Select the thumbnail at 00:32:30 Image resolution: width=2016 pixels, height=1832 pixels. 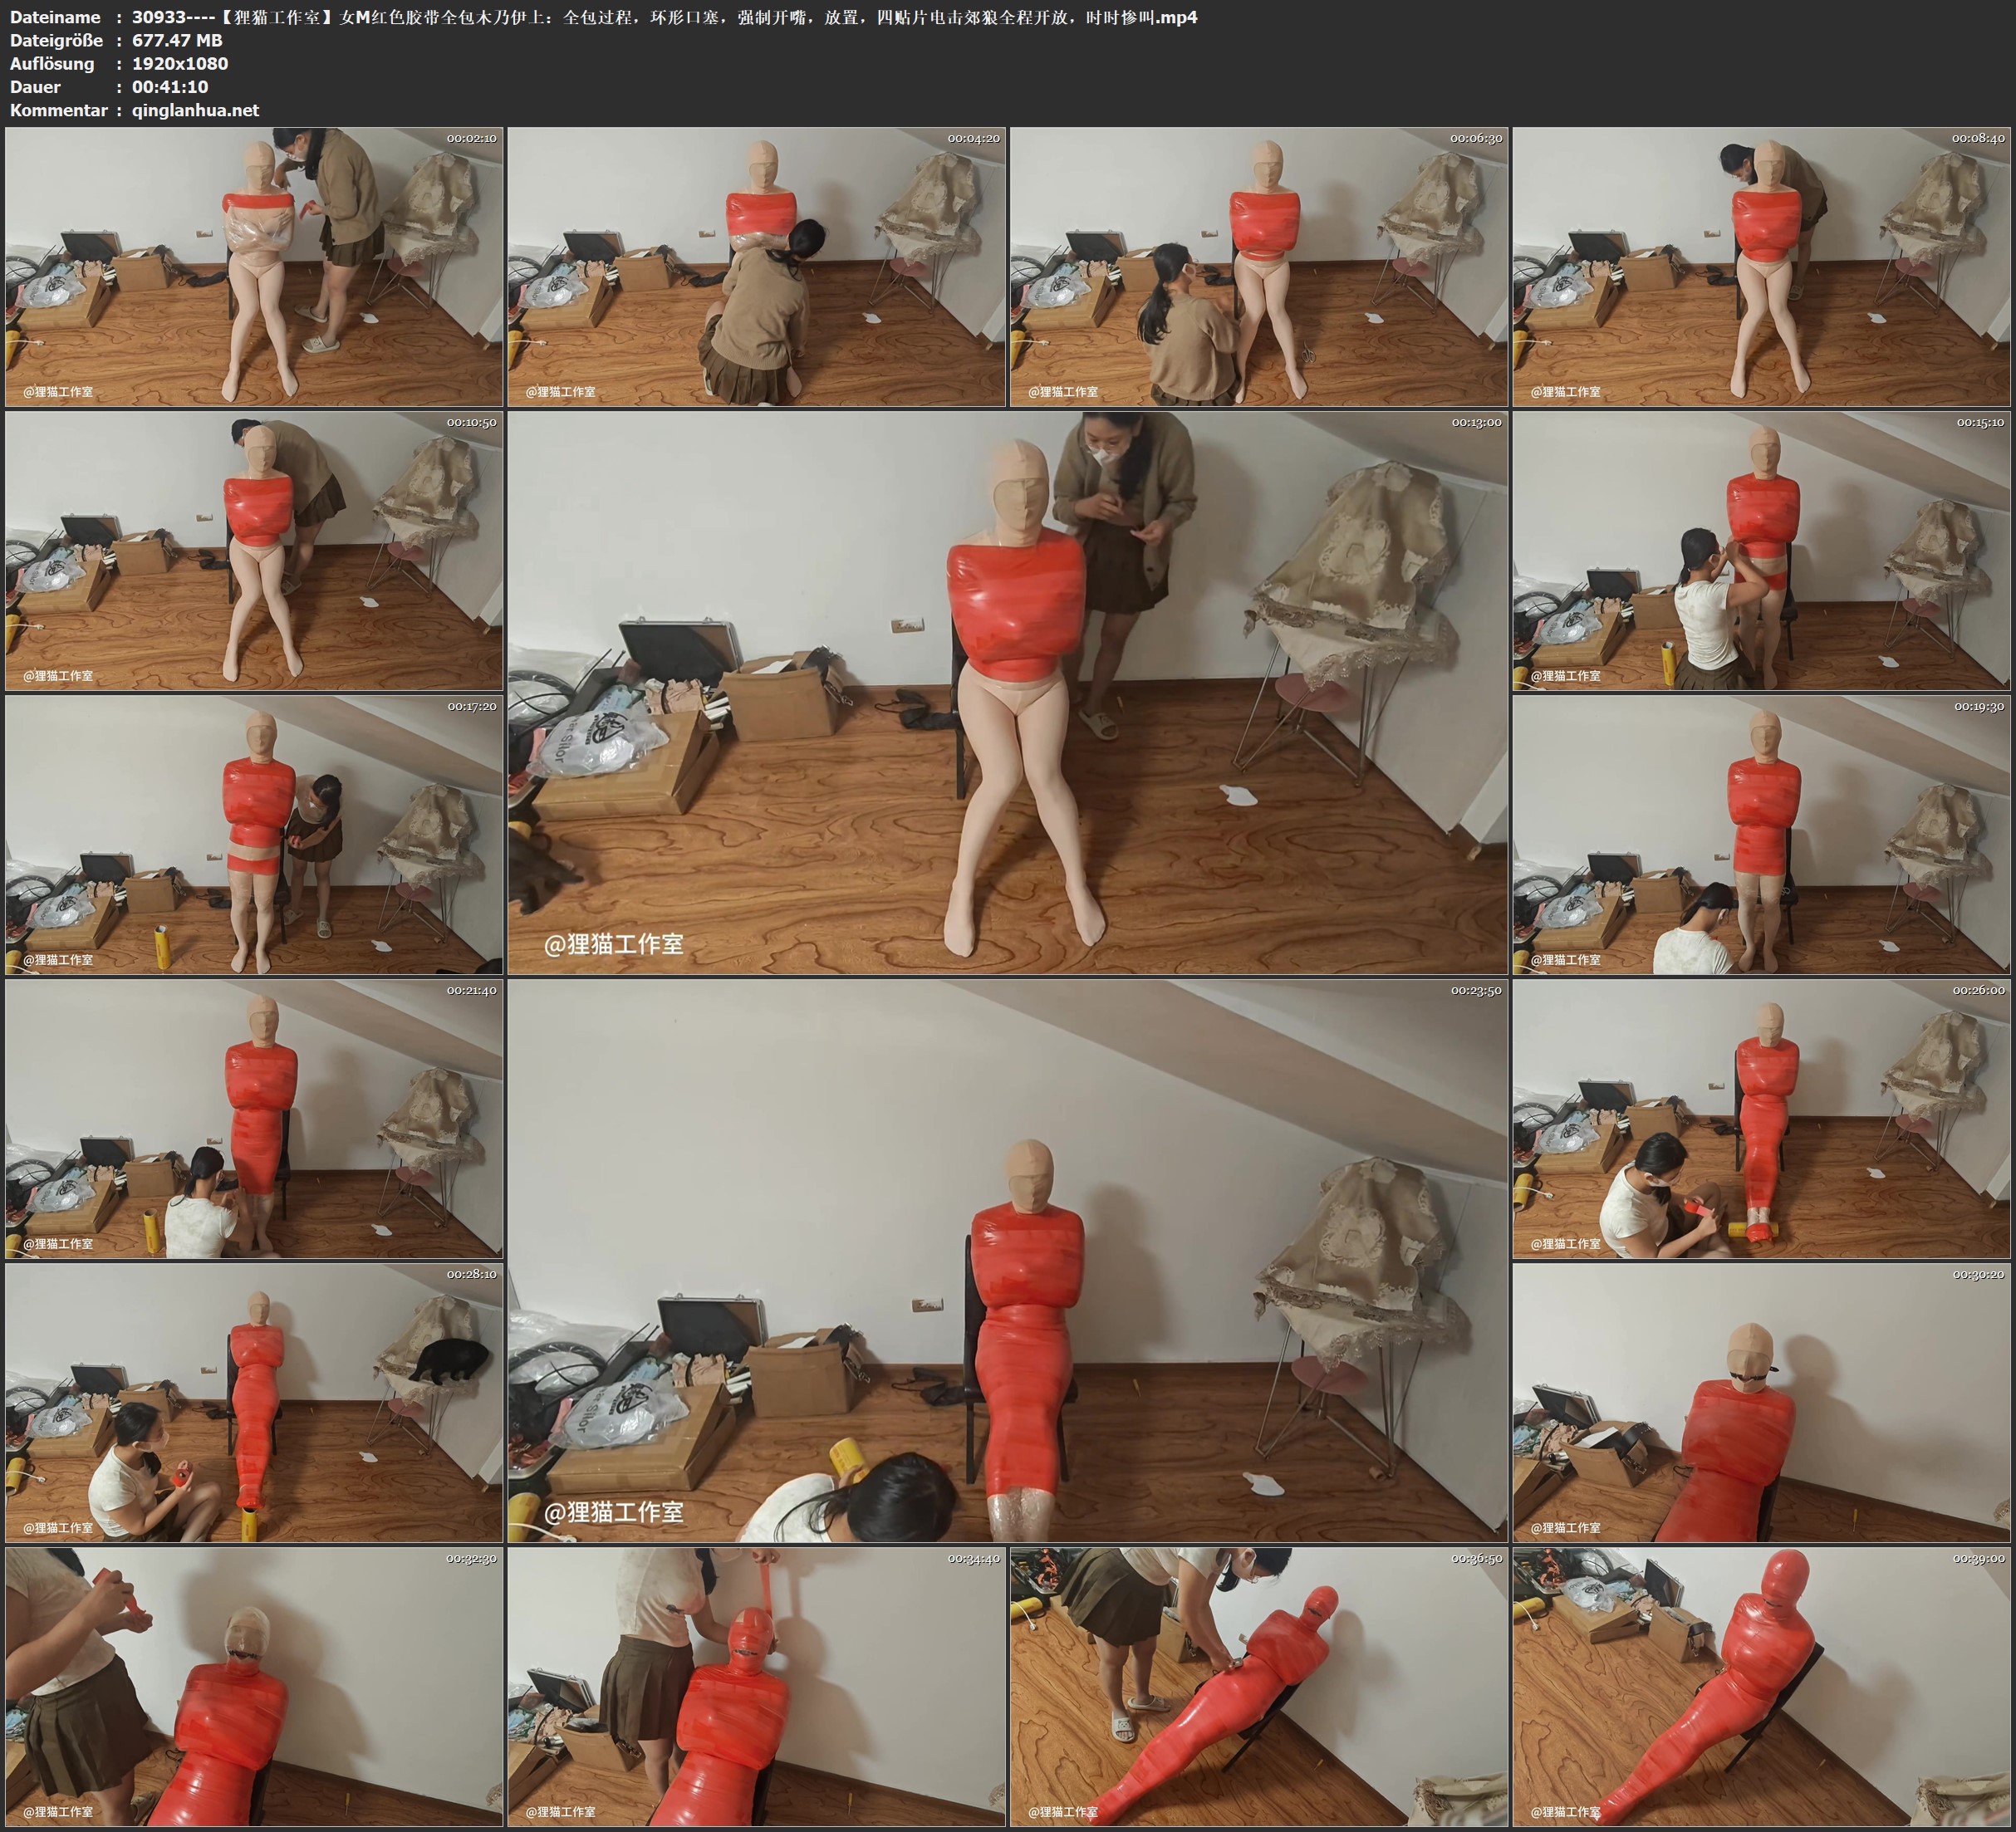(254, 1686)
